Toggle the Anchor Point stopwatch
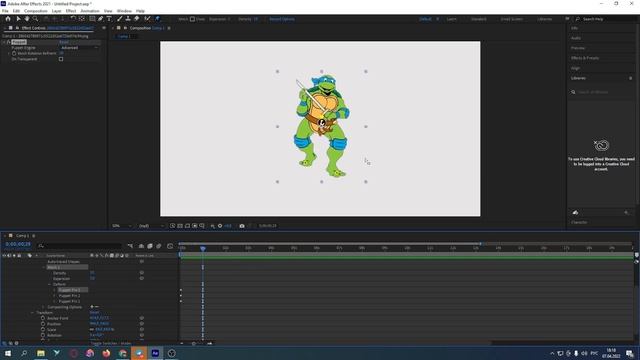The image size is (640, 360). [43, 318]
